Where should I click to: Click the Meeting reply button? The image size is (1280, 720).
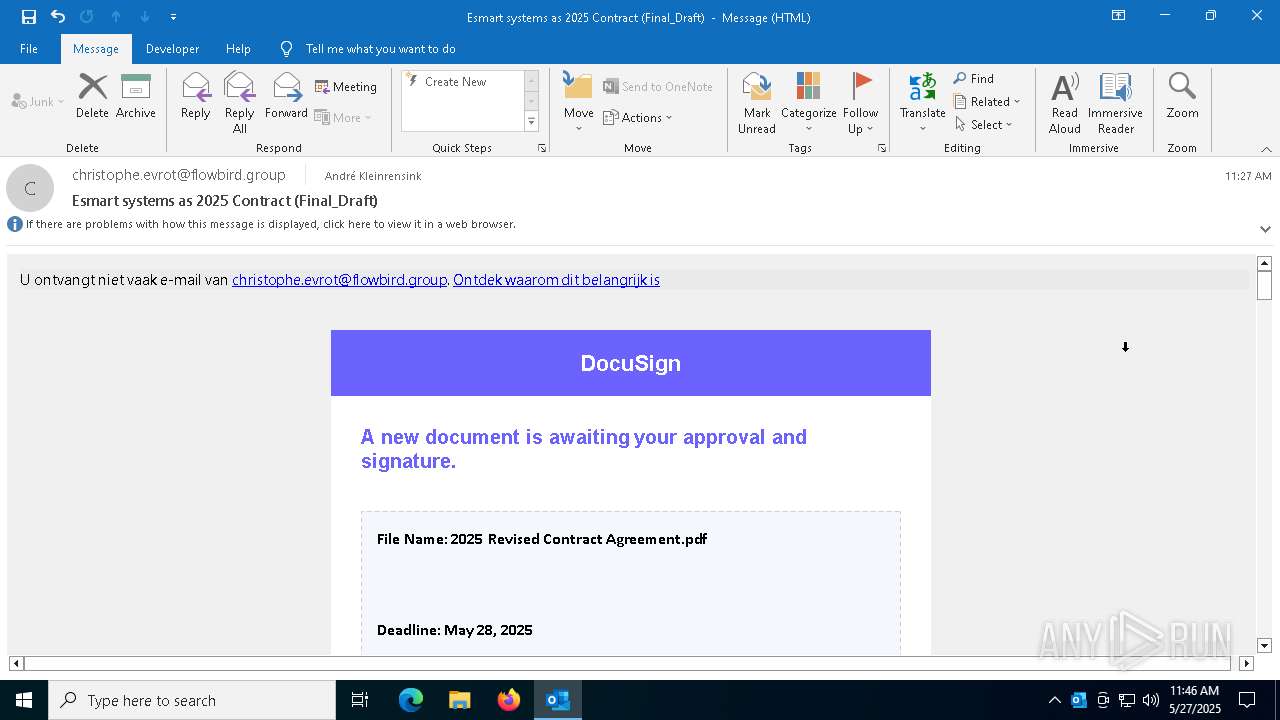coord(346,87)
